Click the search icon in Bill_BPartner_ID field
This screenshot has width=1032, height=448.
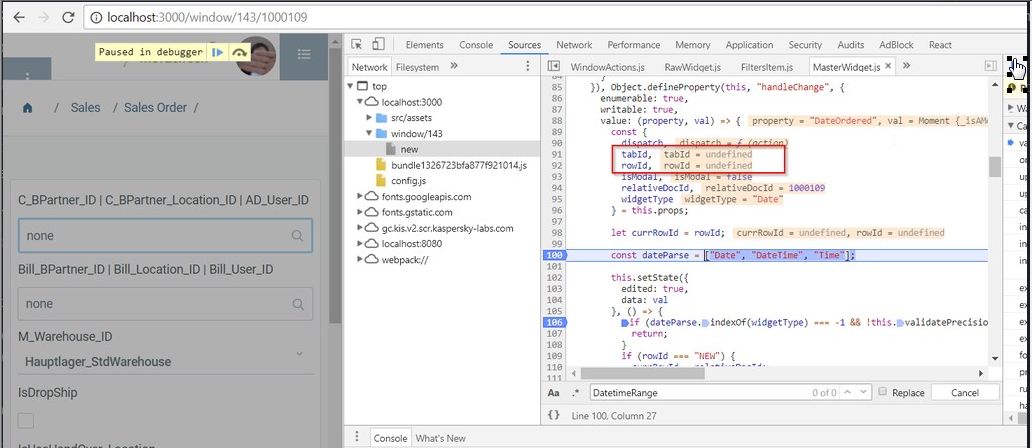pos(298,304)
